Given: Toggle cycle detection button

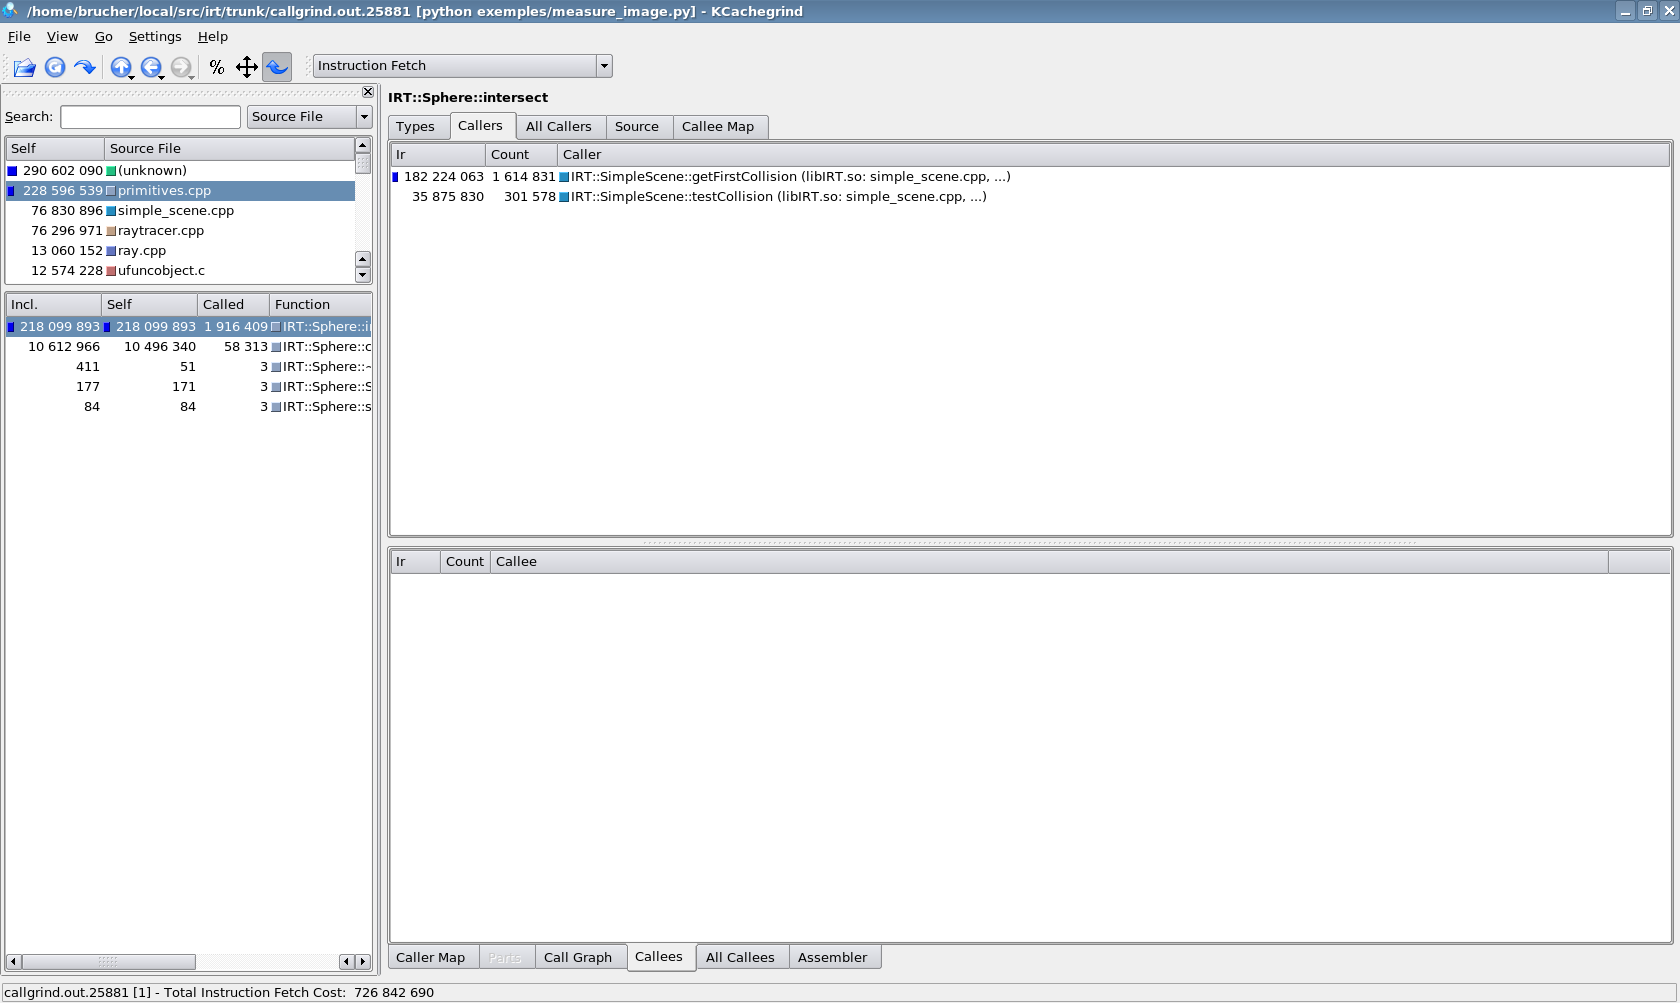Looking at the screenshot, I should coord(277,67).
